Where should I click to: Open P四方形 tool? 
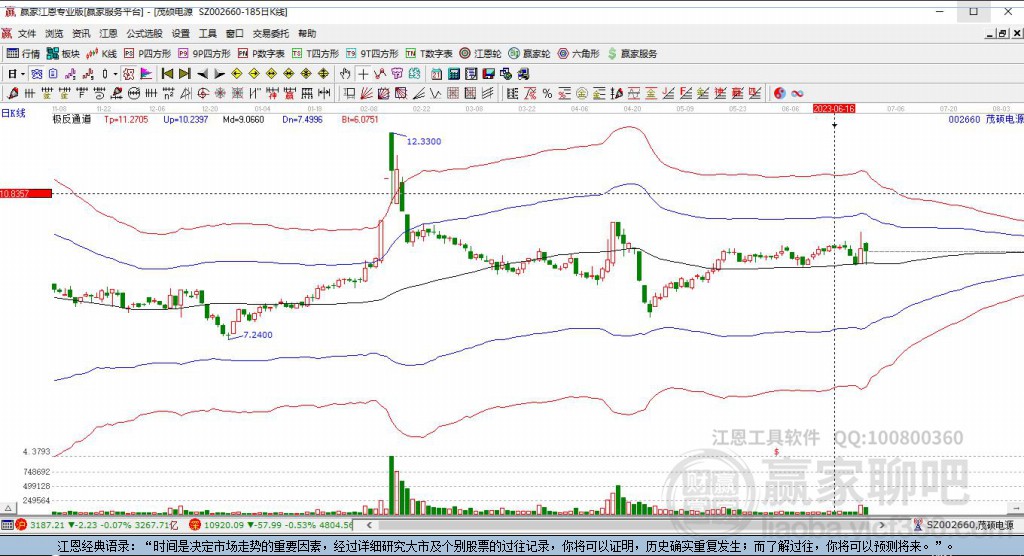pyautogui.click(x=148, y=54)
